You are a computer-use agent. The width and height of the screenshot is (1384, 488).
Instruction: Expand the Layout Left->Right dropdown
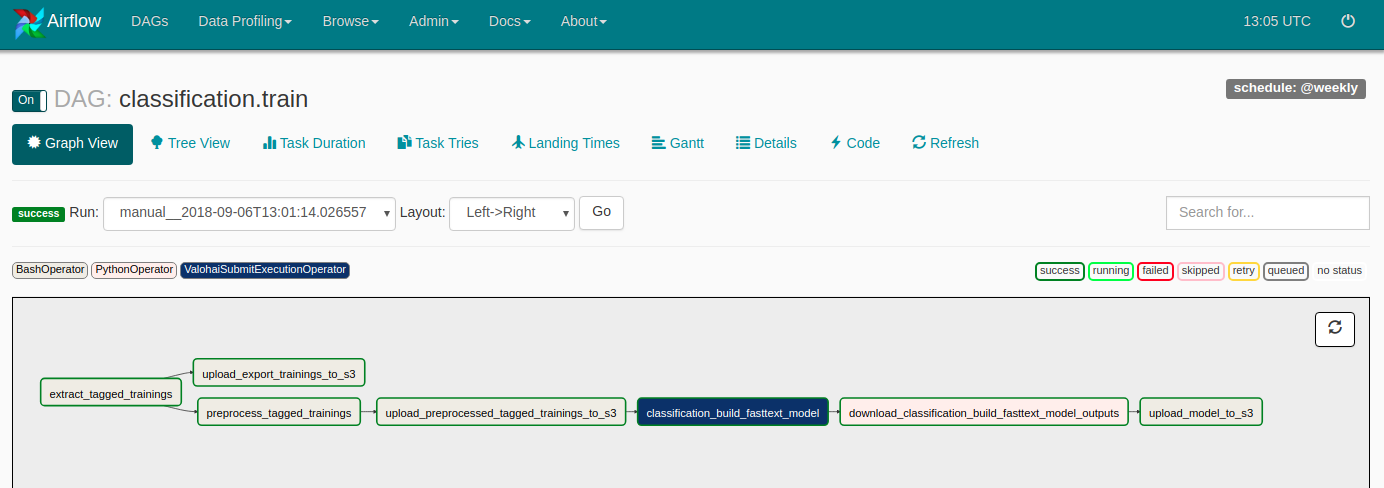[x=511, y=213]
